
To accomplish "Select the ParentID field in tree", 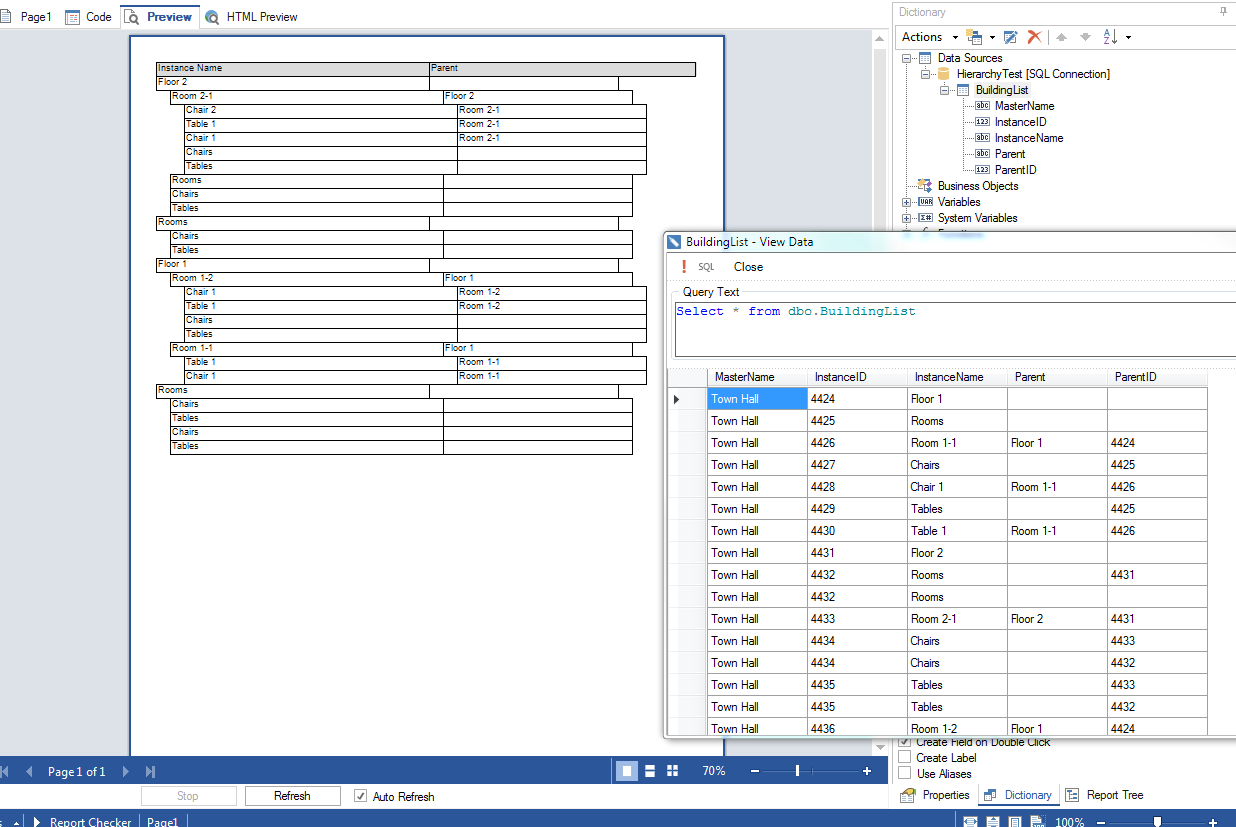I will (1015, 170).
